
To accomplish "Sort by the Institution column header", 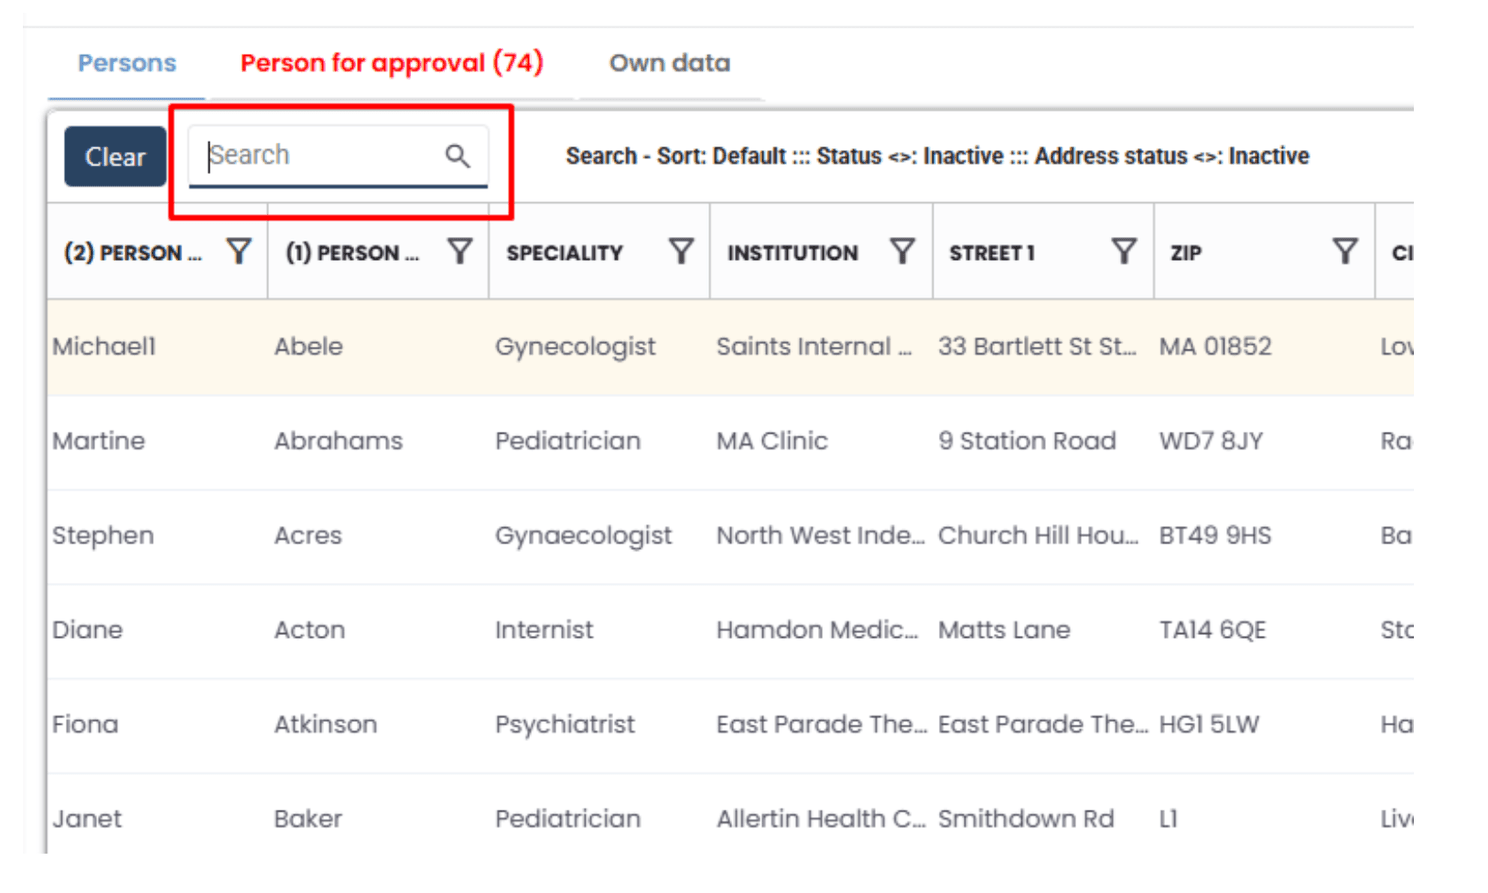I will (x=792, y=253).
